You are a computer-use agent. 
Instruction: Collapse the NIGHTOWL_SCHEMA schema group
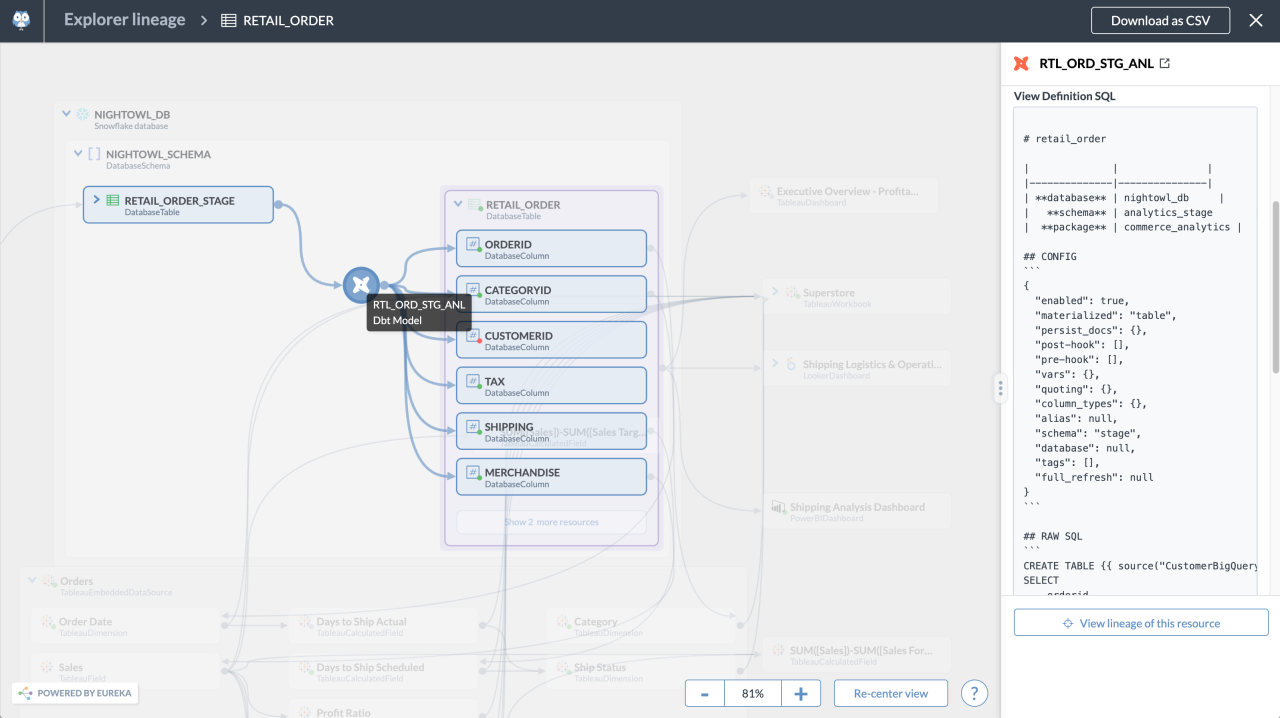pyautogui.click(x=78, y=154)
